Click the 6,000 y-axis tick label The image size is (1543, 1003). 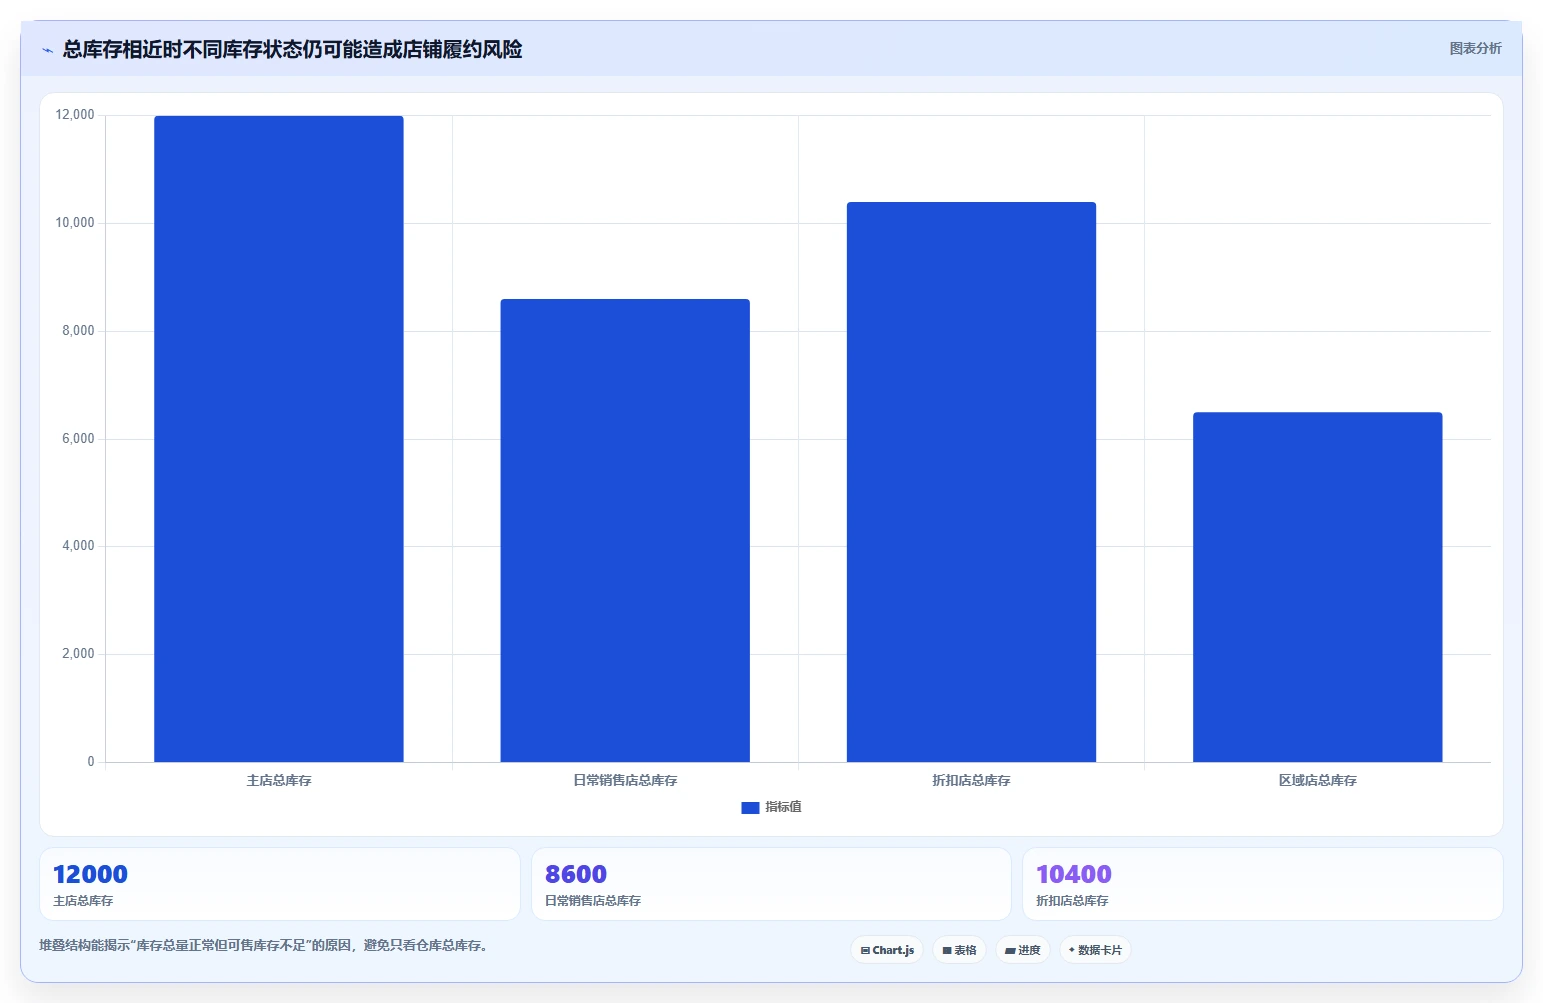pos(78,439)
